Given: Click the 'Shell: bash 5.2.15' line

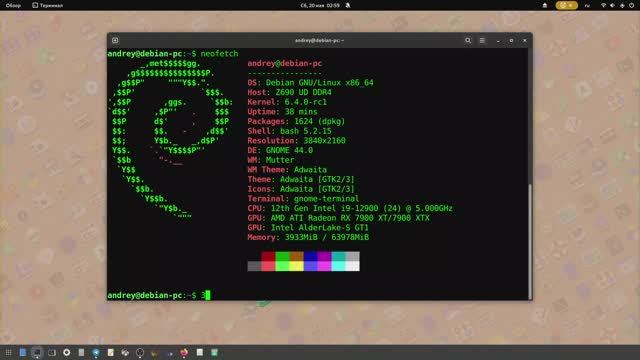Looking at the screenshot, I should click(x=289, y=131).
